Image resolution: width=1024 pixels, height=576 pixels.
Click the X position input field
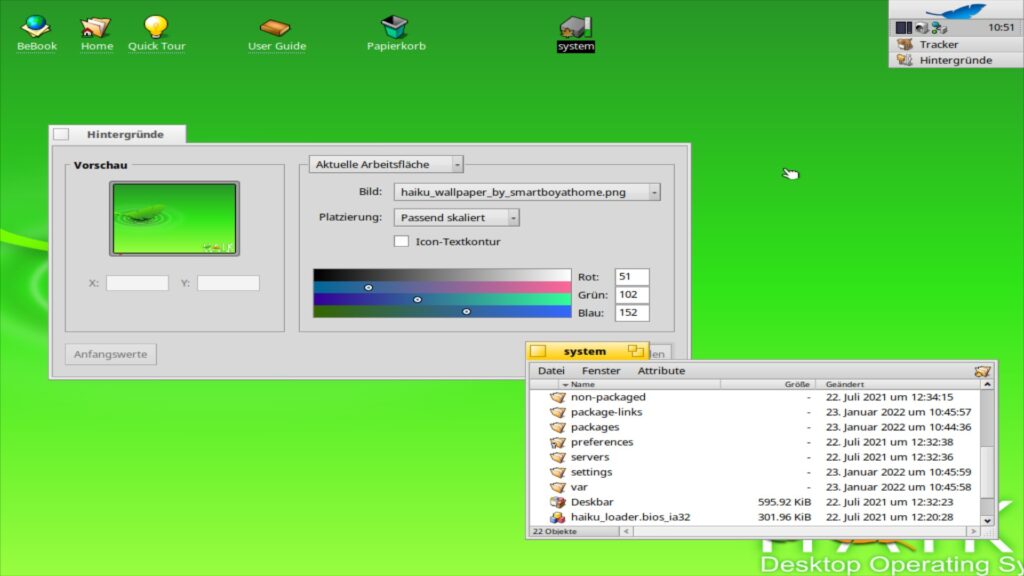coord(137,283)
